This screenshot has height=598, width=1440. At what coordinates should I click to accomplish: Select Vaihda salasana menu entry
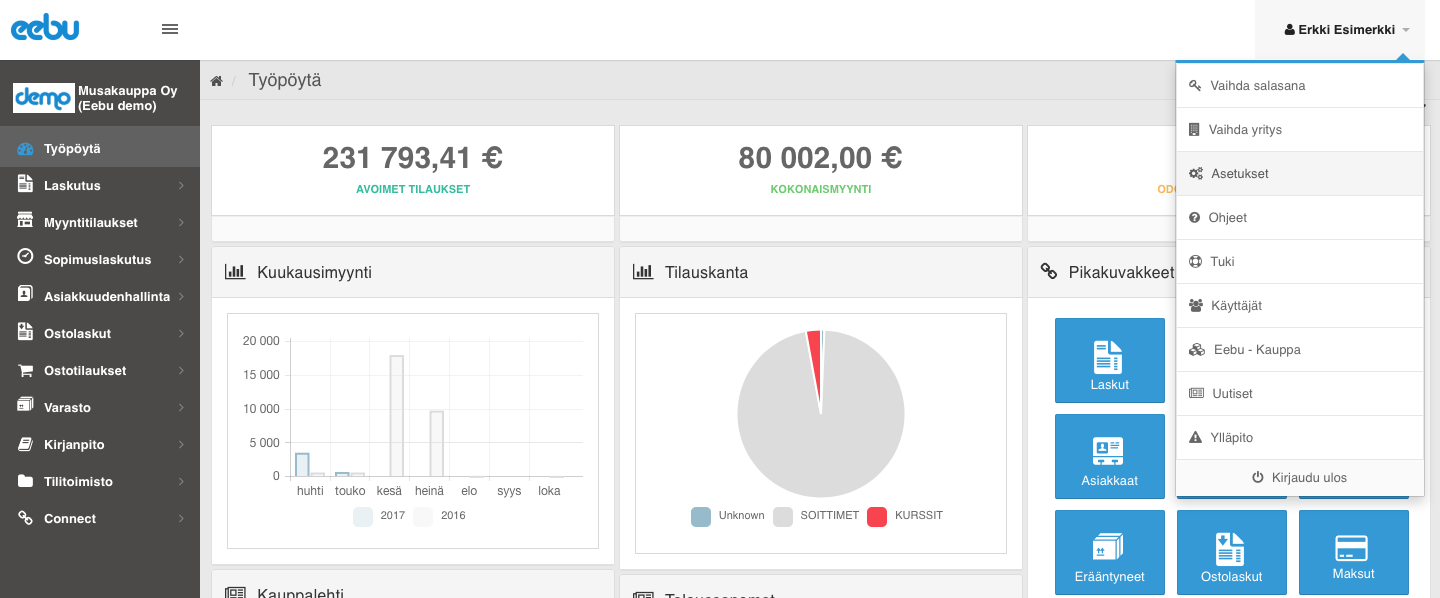pos(1257,86)
